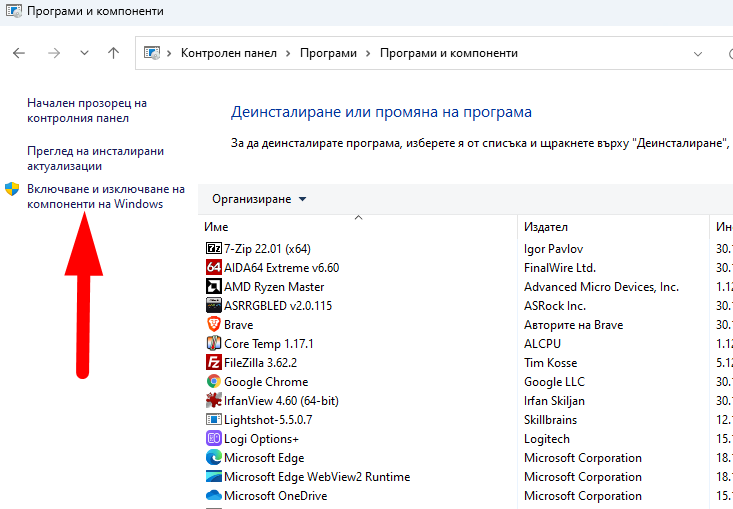733x509 pixels.
Task: Select 7-Zip 22.01 (x64) entry
Action: click(267, 249)
